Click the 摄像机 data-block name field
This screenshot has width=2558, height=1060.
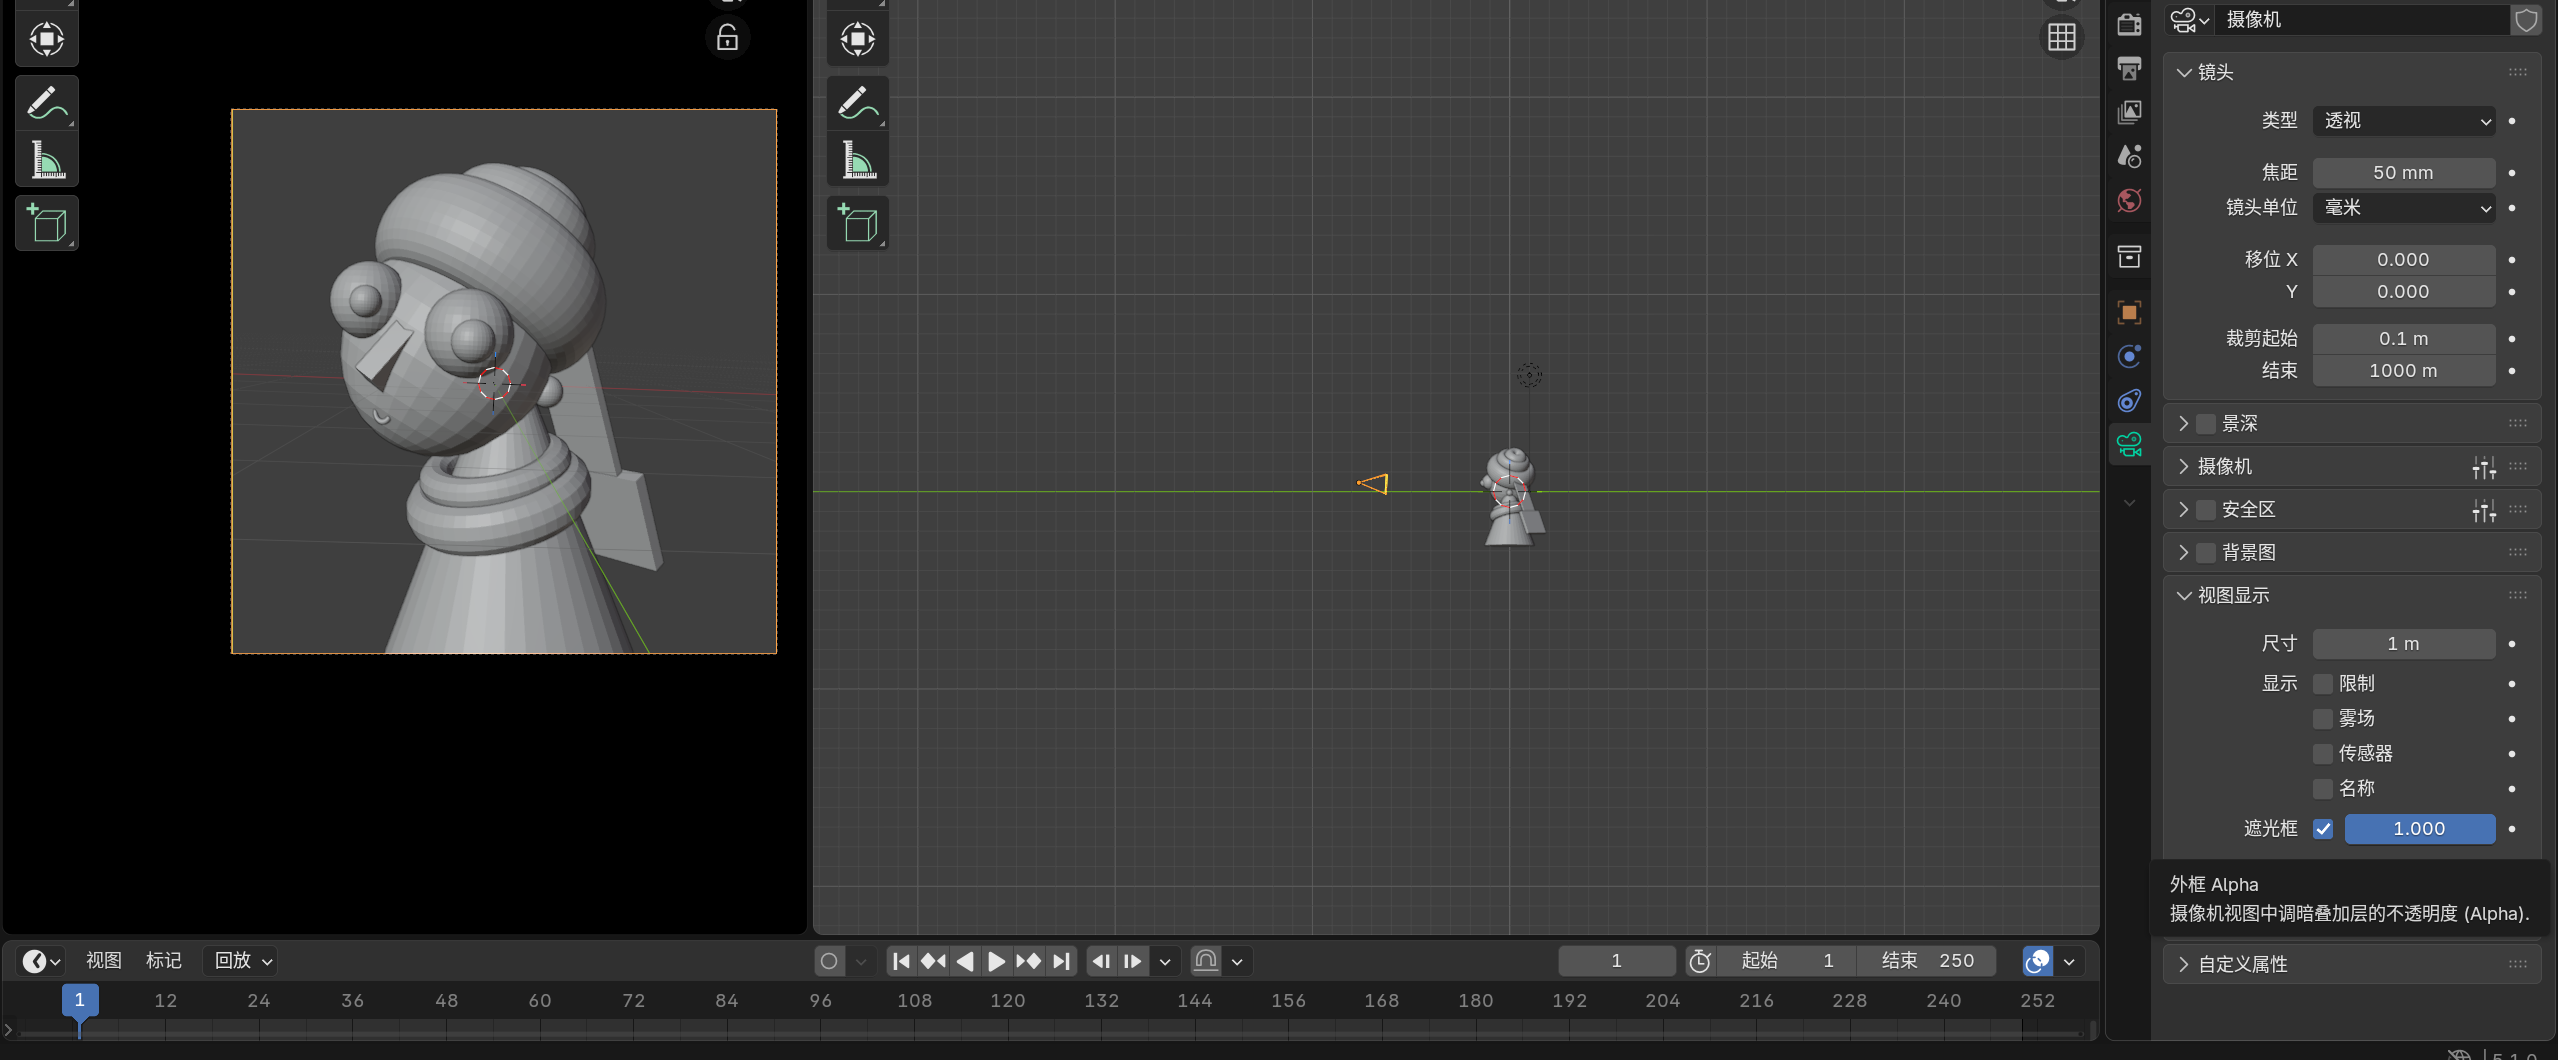tap(2362, 20)
